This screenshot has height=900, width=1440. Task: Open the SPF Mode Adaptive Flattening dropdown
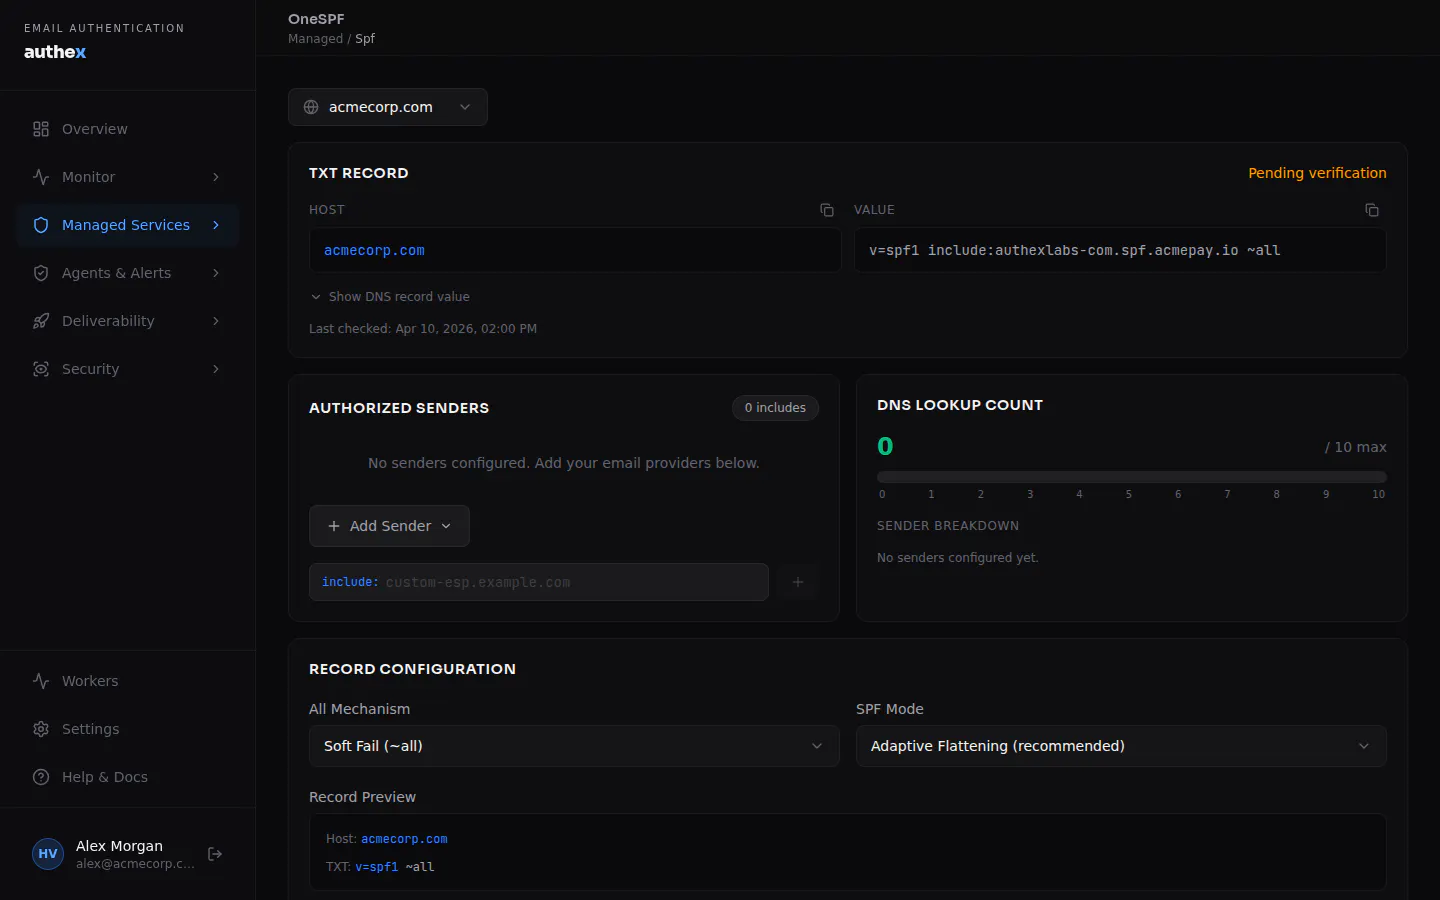tap(1121, 746)
